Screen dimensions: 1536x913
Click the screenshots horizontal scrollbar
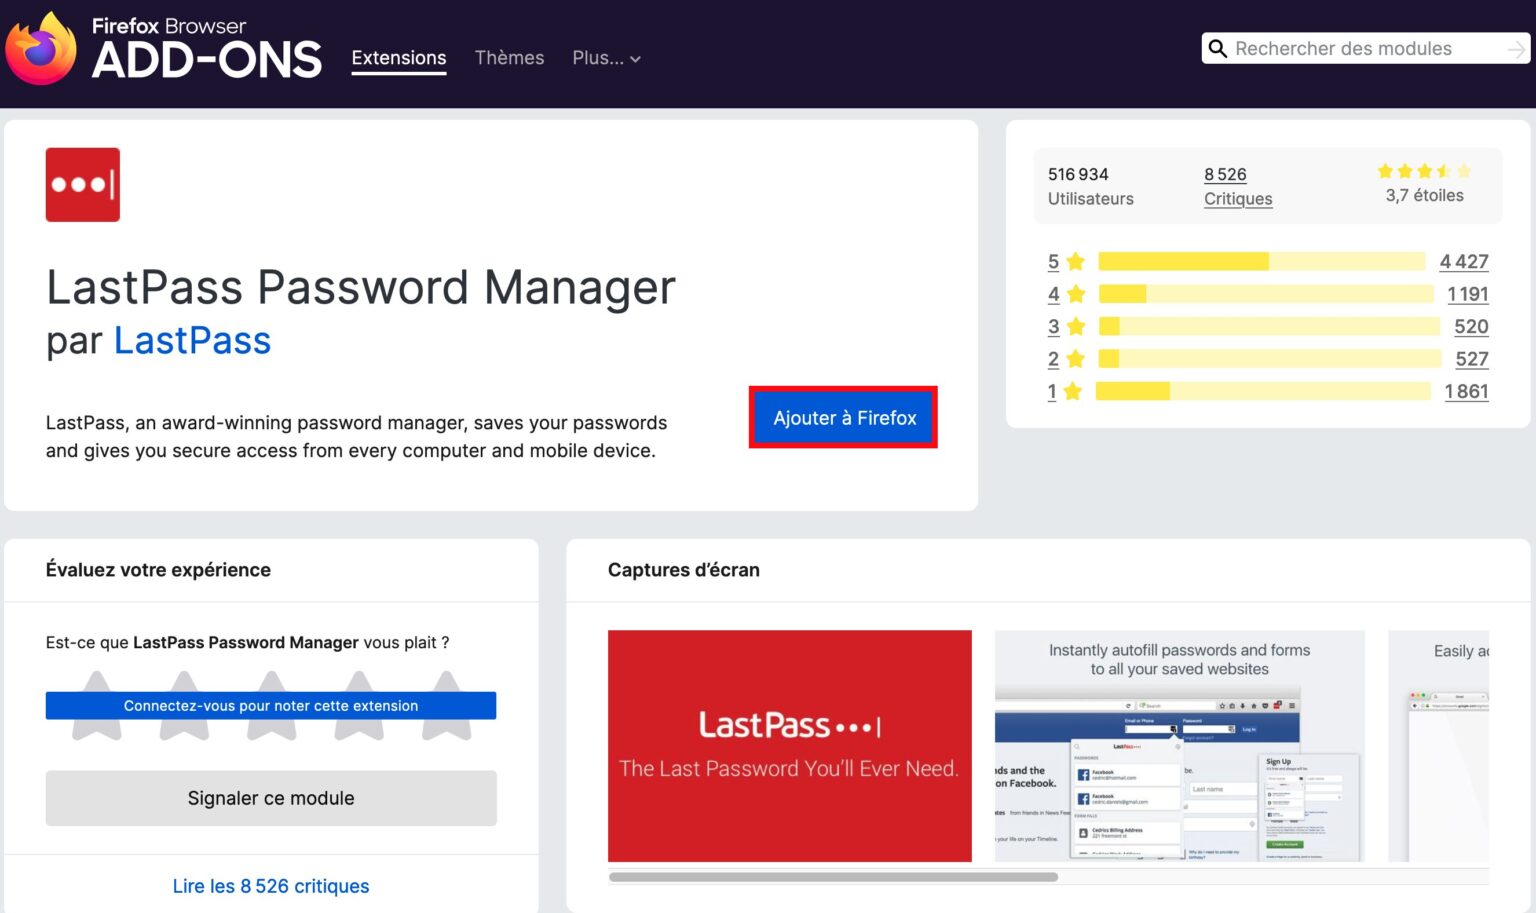[833, 877]
